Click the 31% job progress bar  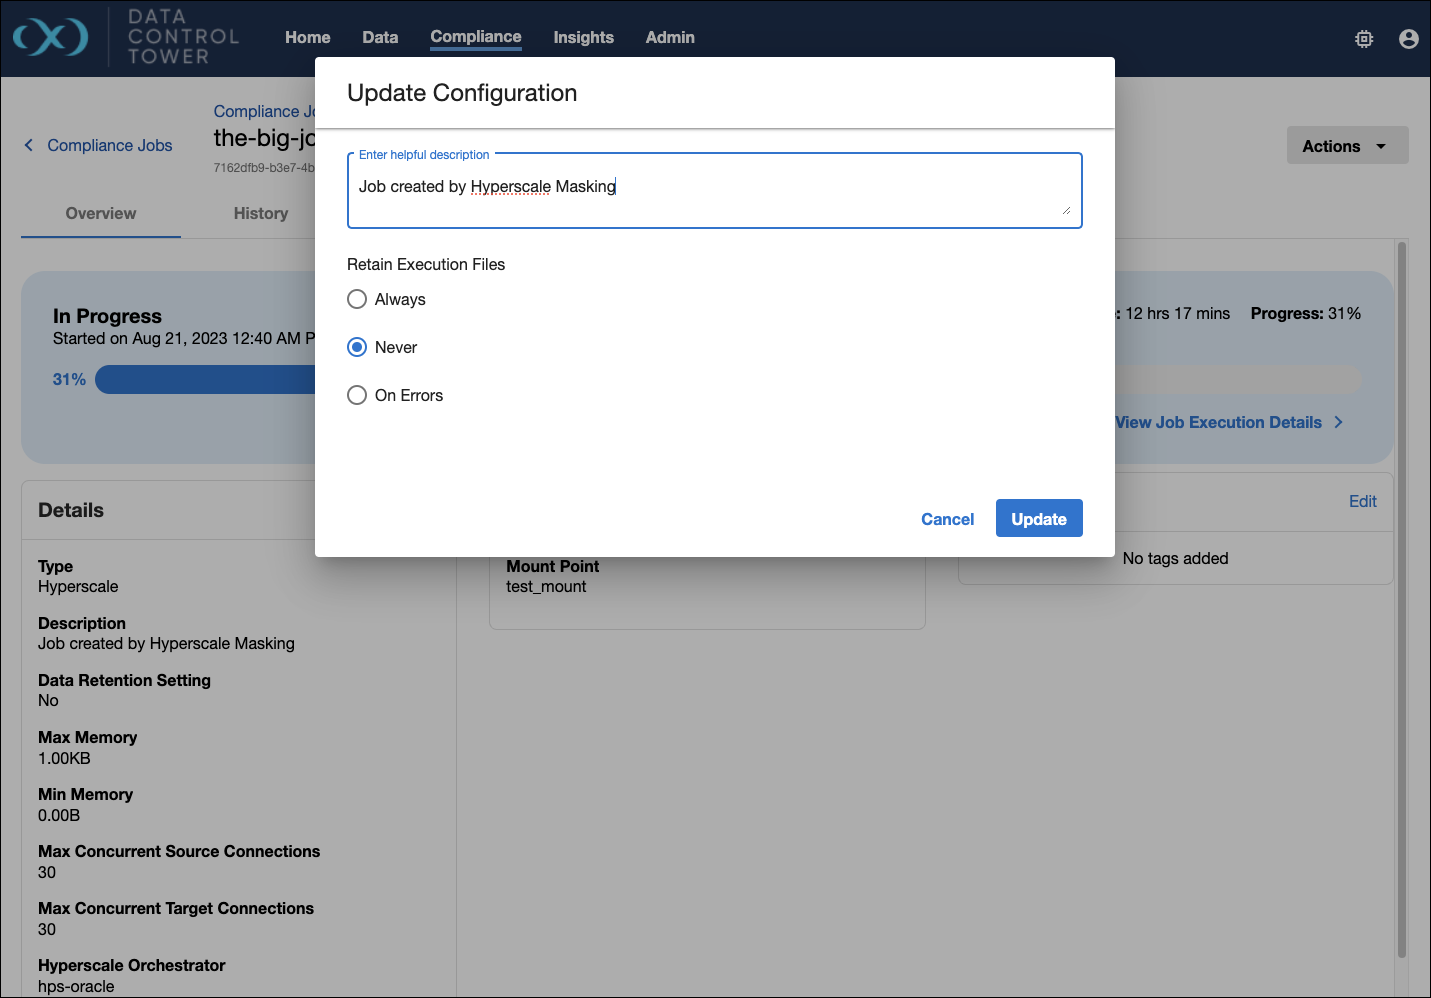click(205, 380)
